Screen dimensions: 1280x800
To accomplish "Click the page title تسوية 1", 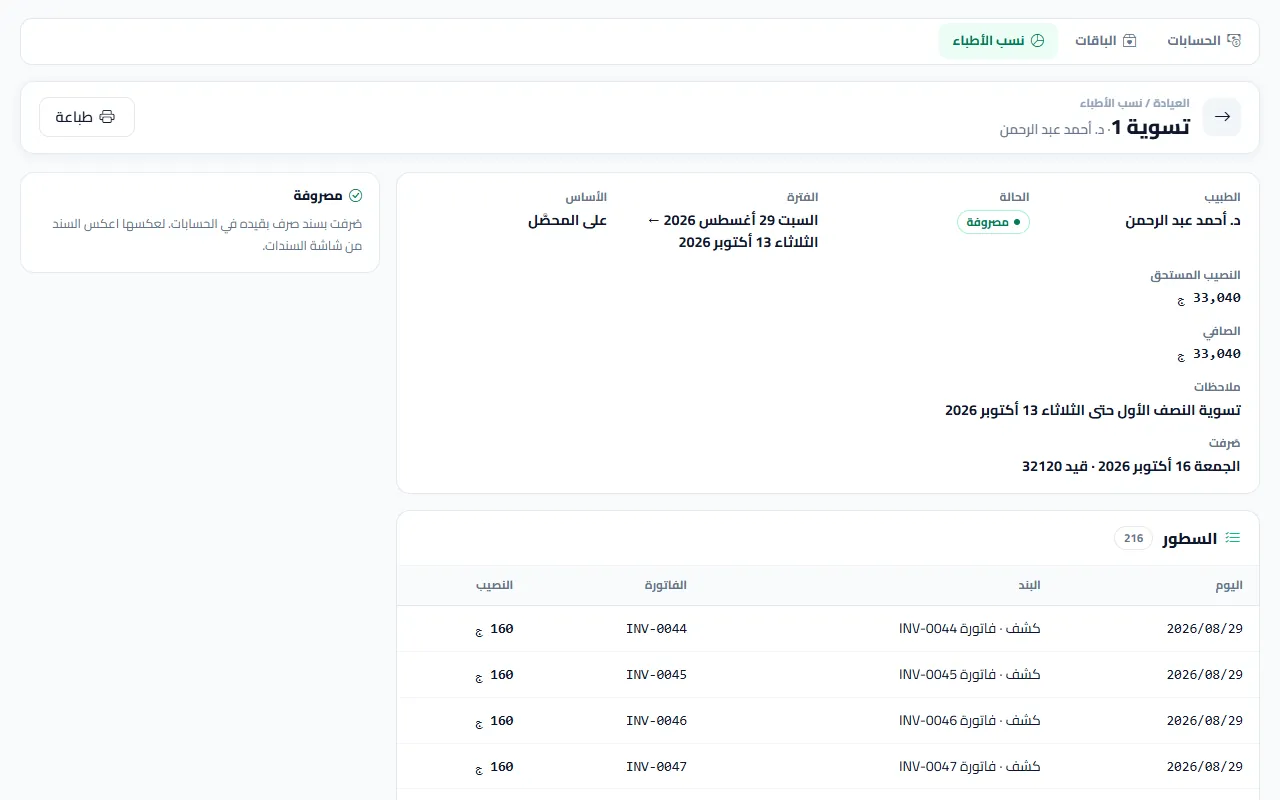I will pyautogui.click(x=1151, y=127).
